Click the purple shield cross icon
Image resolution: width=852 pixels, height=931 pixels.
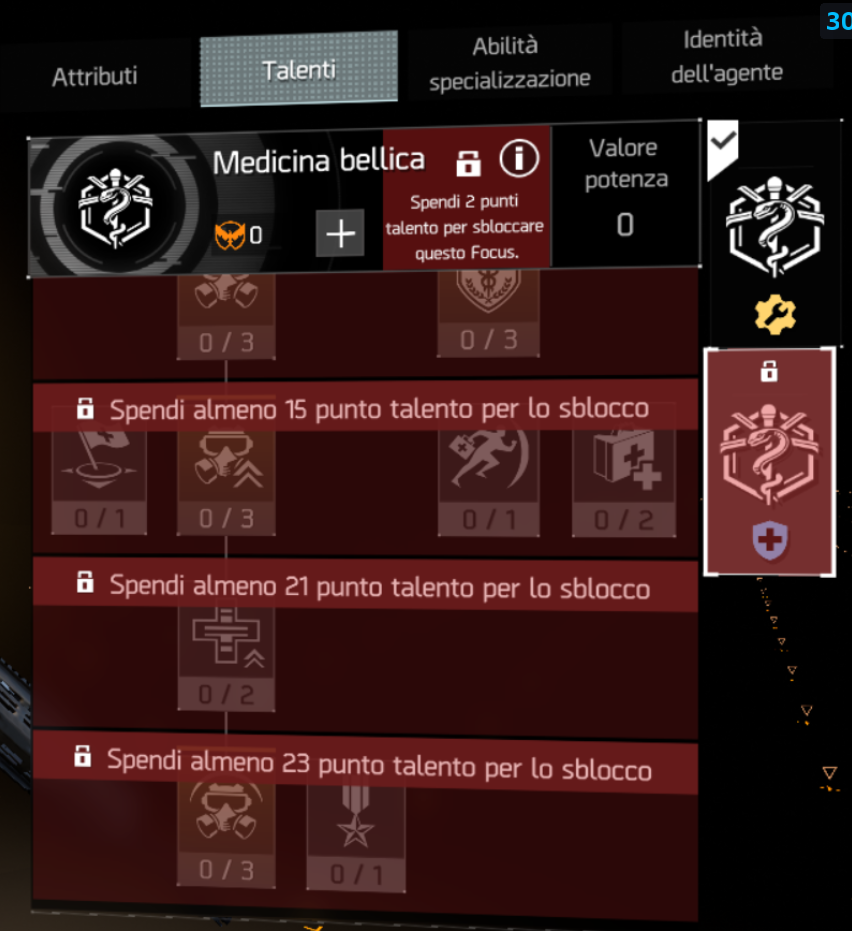coord(770,540)
